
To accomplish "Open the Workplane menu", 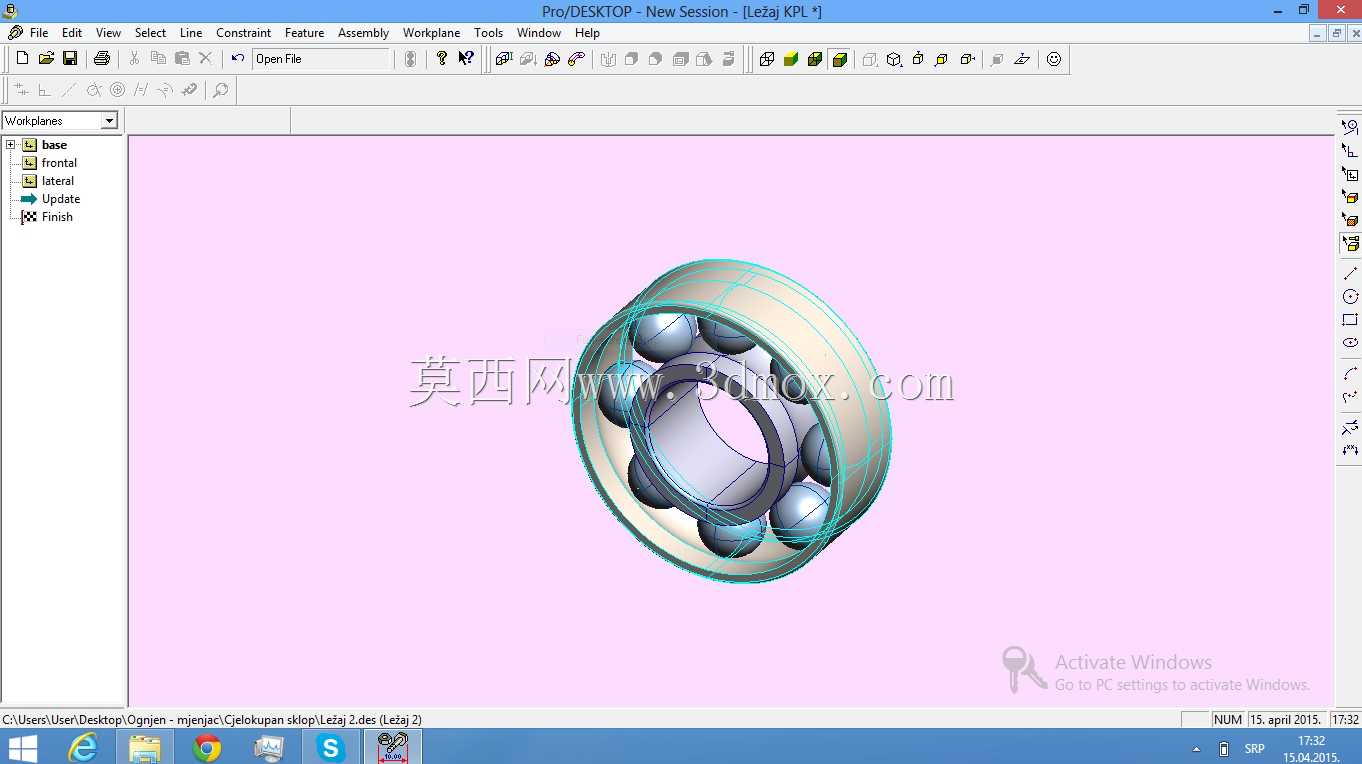I will [x=432, y=33].
